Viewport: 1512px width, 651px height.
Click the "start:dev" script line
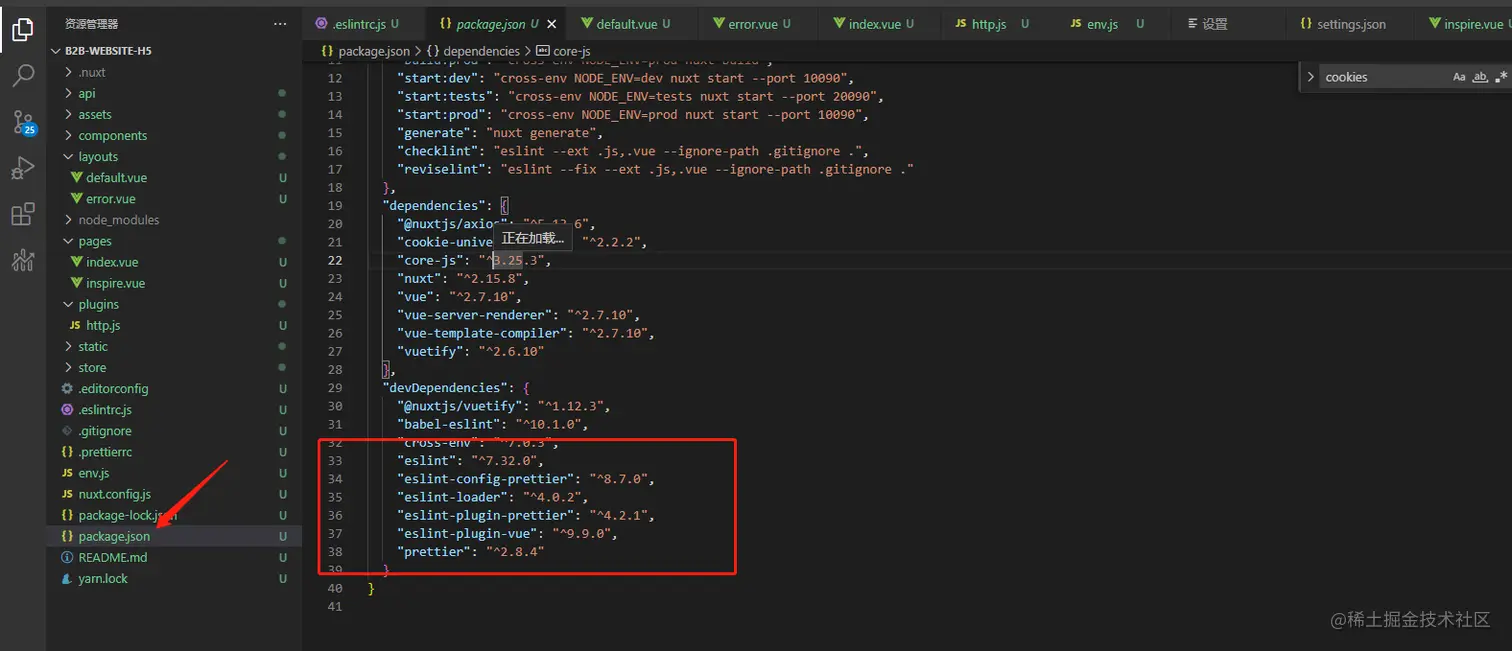(x=626, y=78)
